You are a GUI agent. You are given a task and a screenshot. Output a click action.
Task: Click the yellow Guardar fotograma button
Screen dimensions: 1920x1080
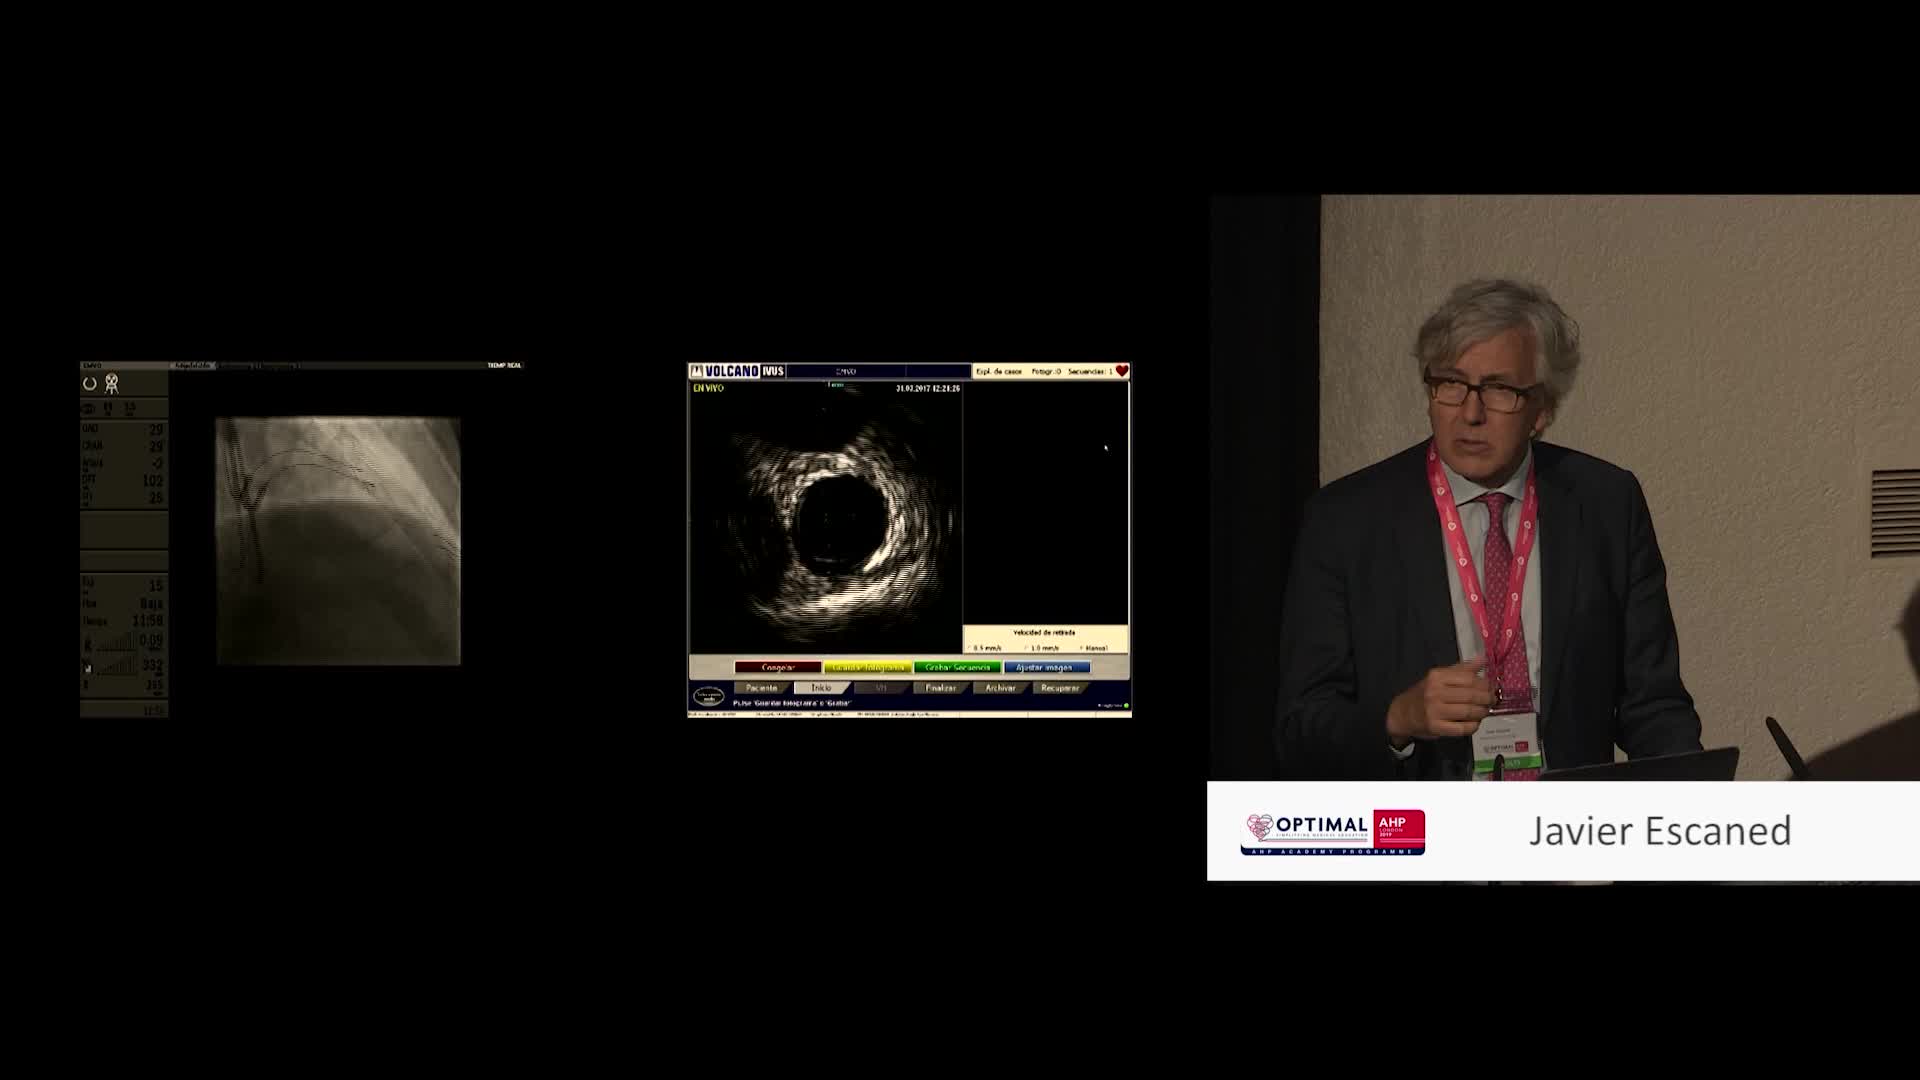(867, 667)
